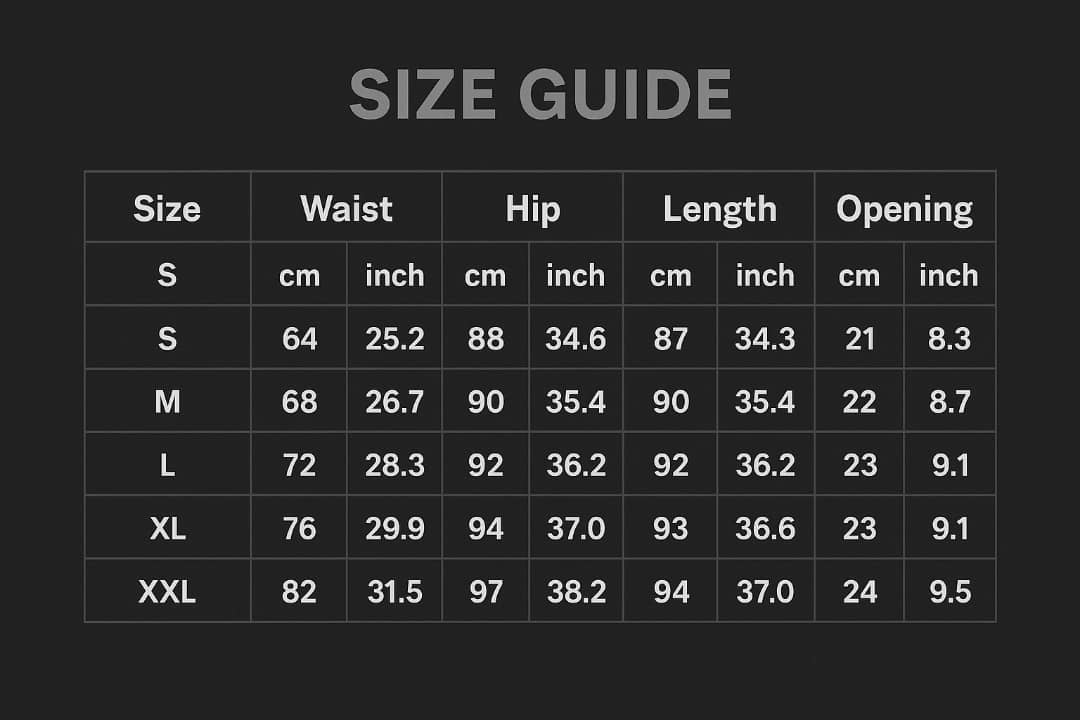Viewport: 1080px width, 720px height.
Task: Select the 26.7 inch waist cell
Action: click(394, 402)
